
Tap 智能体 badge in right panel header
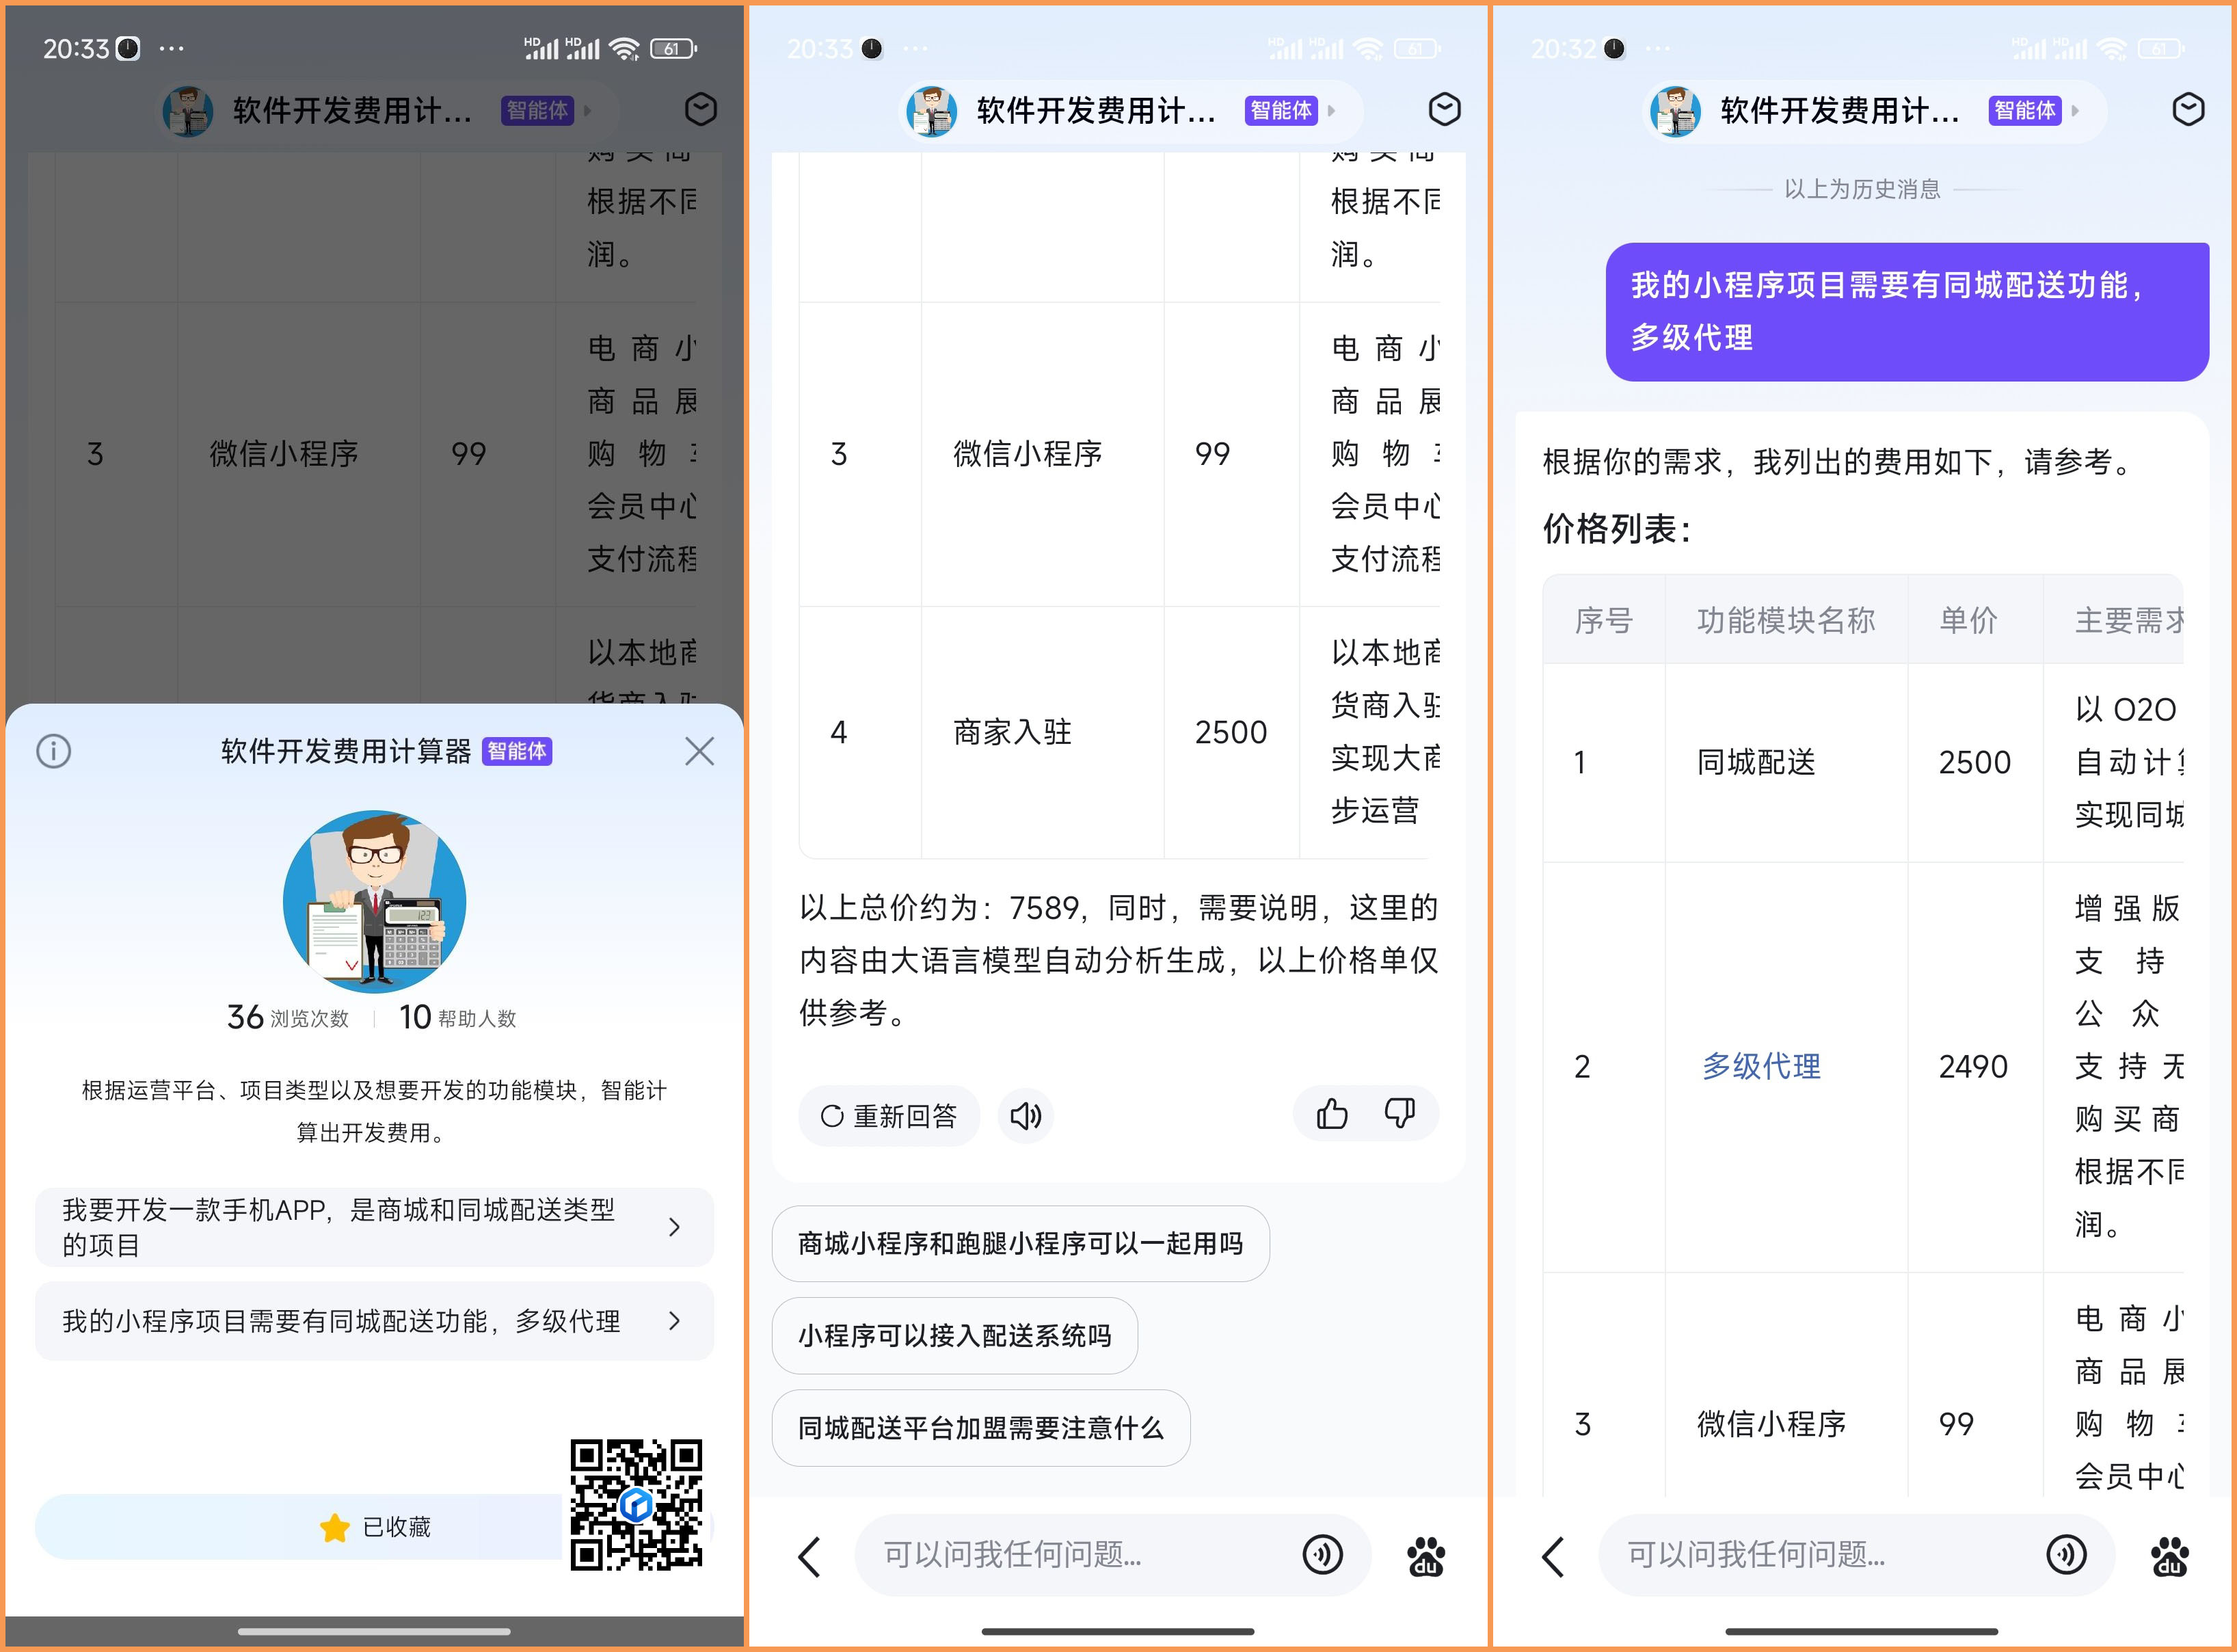pyautogui.click(x=2025, y=110)
